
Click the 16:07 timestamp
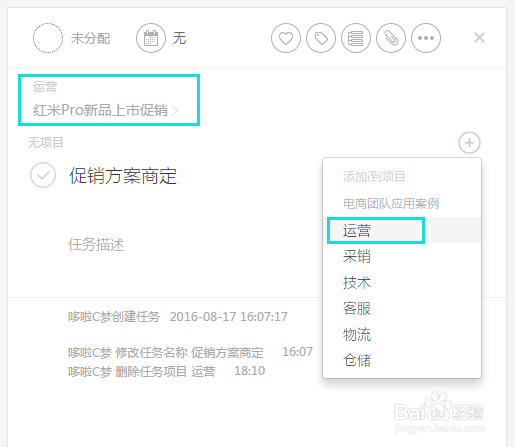pyautogui.click(x=297, y=352)
